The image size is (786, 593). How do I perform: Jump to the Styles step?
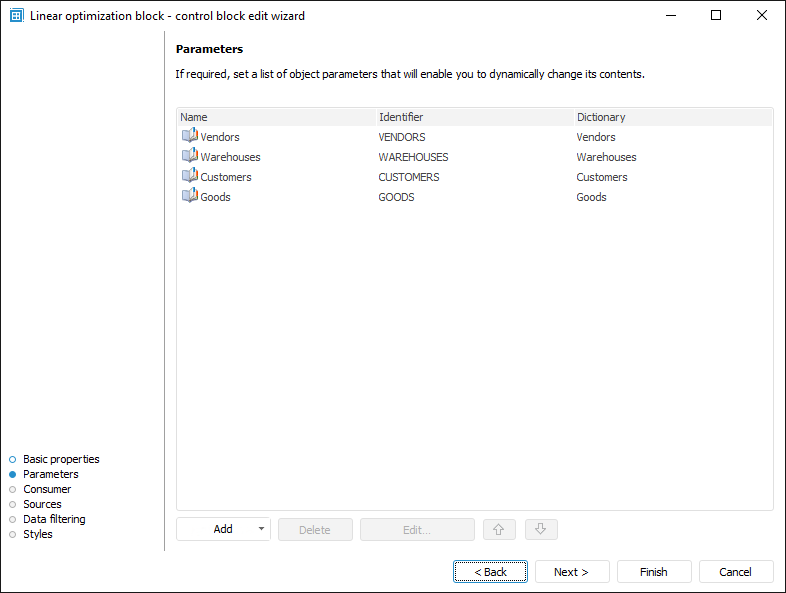coord(38,534)
